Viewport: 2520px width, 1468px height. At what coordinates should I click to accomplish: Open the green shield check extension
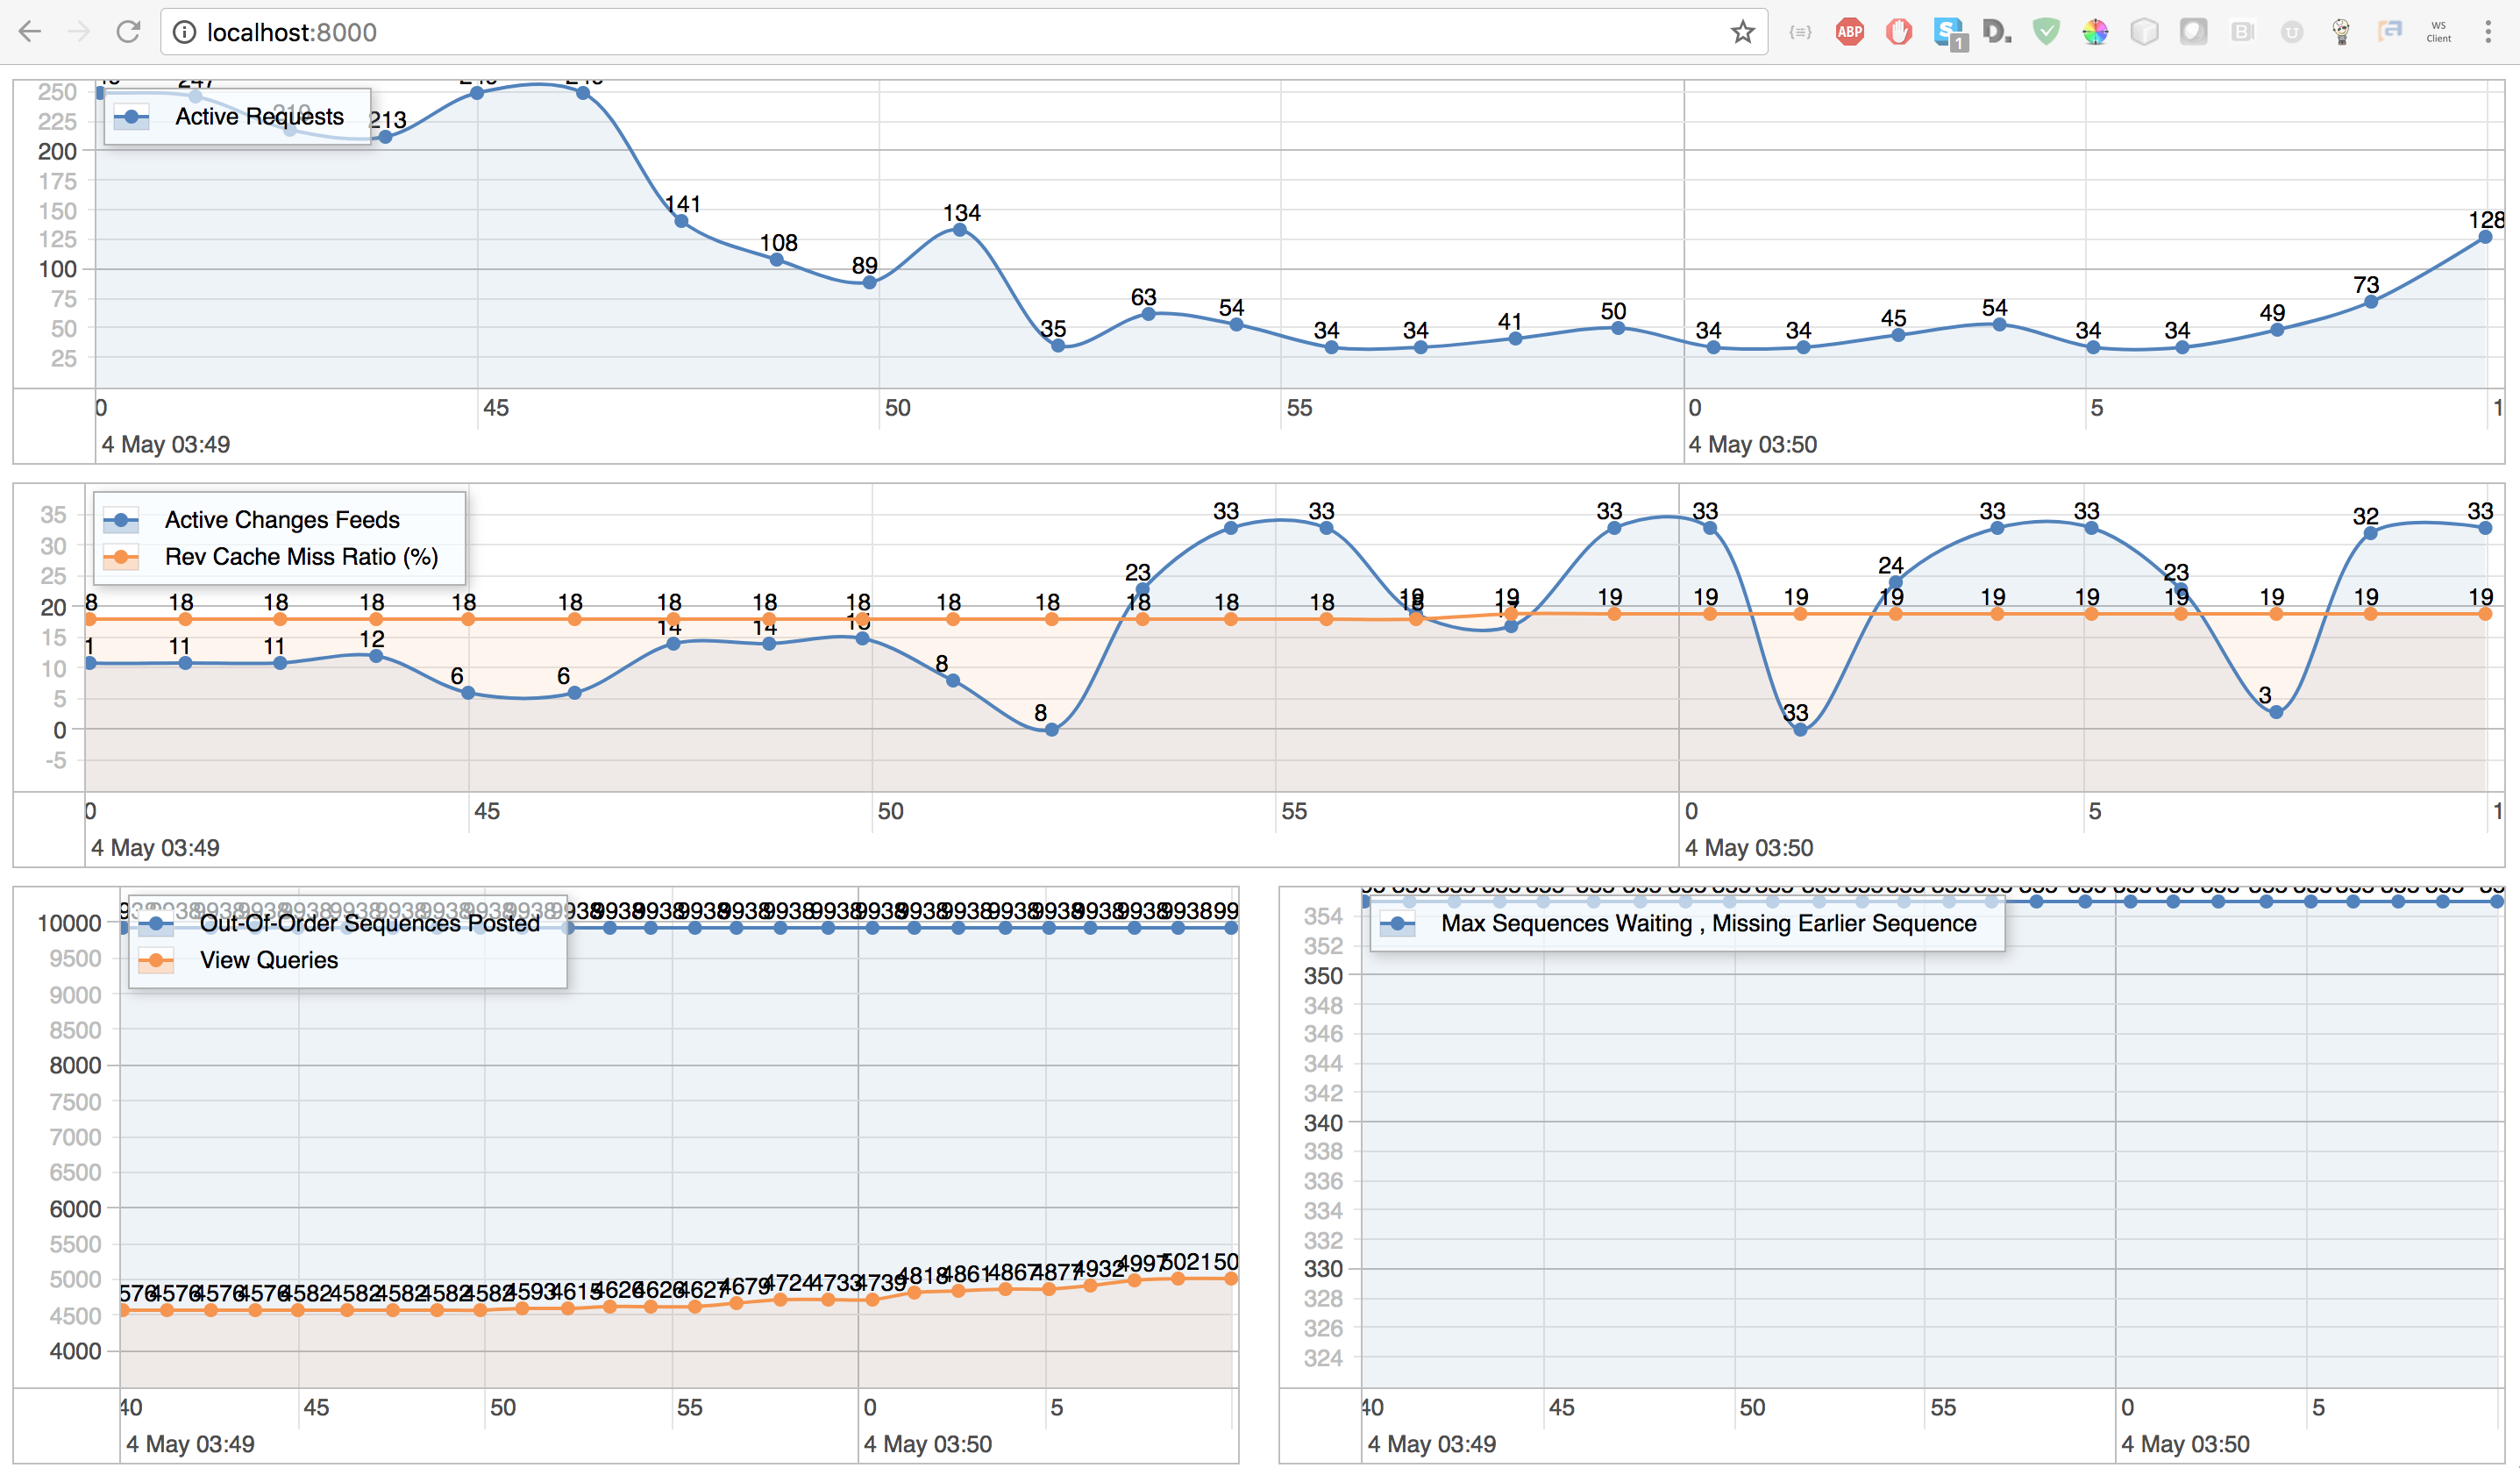2046,32
